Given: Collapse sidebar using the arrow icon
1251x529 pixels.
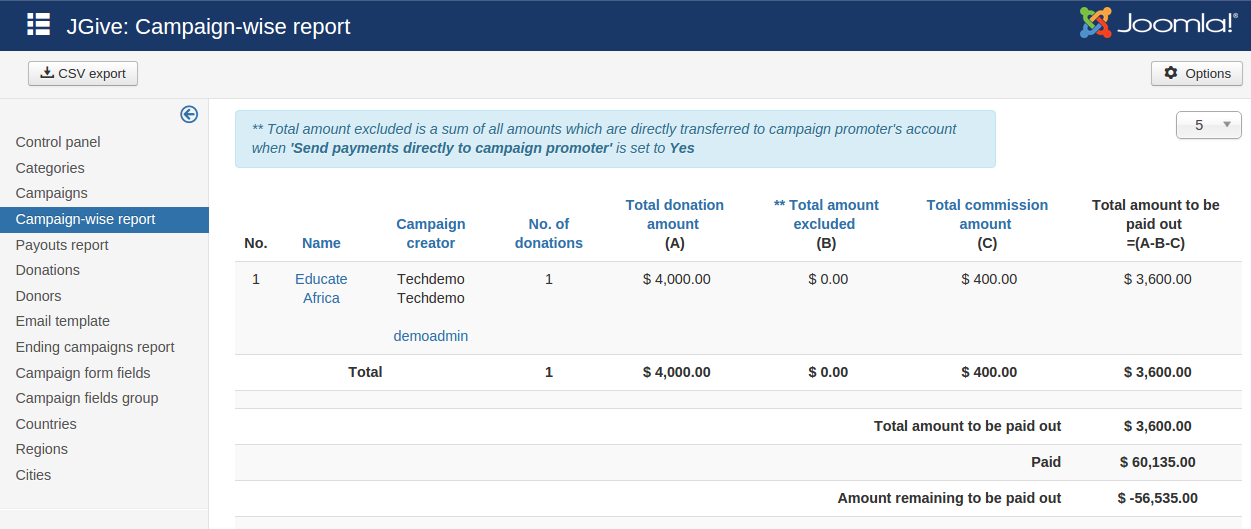Looking at the screenshot, I should click(189, 115).
